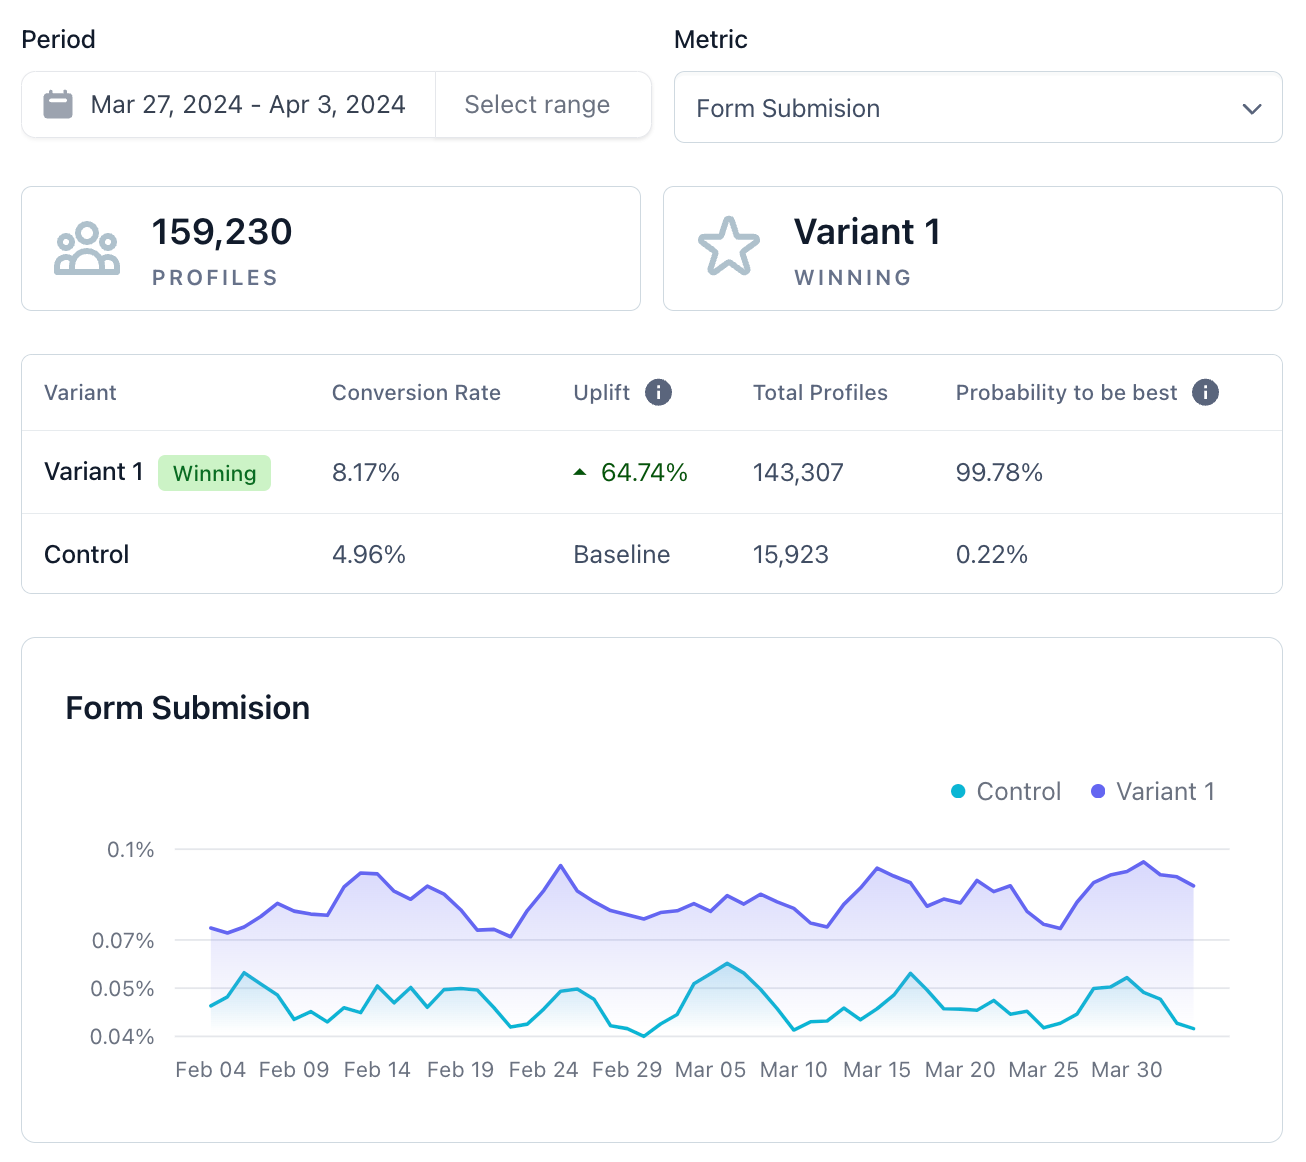
Task: Click the Control row name
Action: (x=87, y=554)
